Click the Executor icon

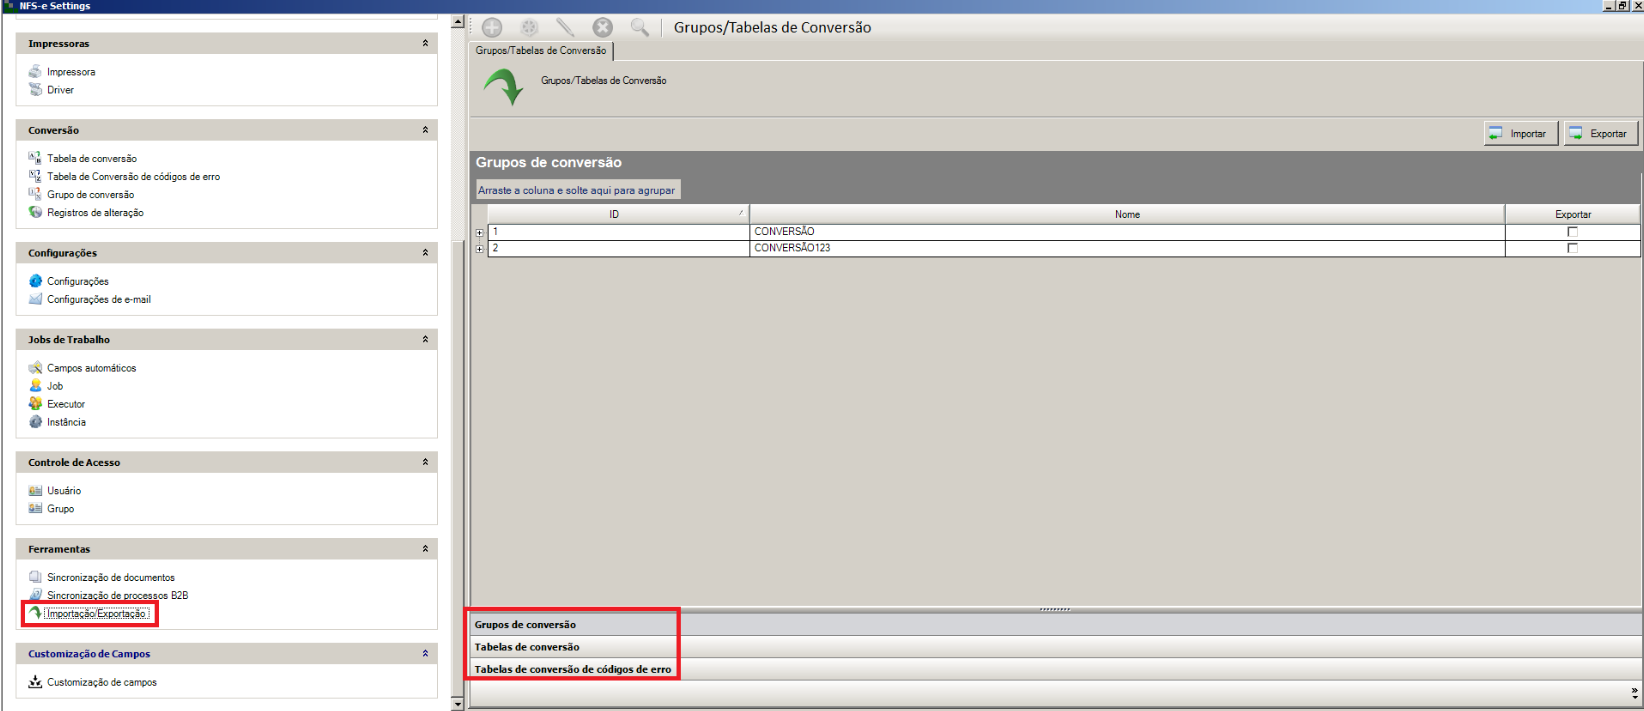coord(35,404)
